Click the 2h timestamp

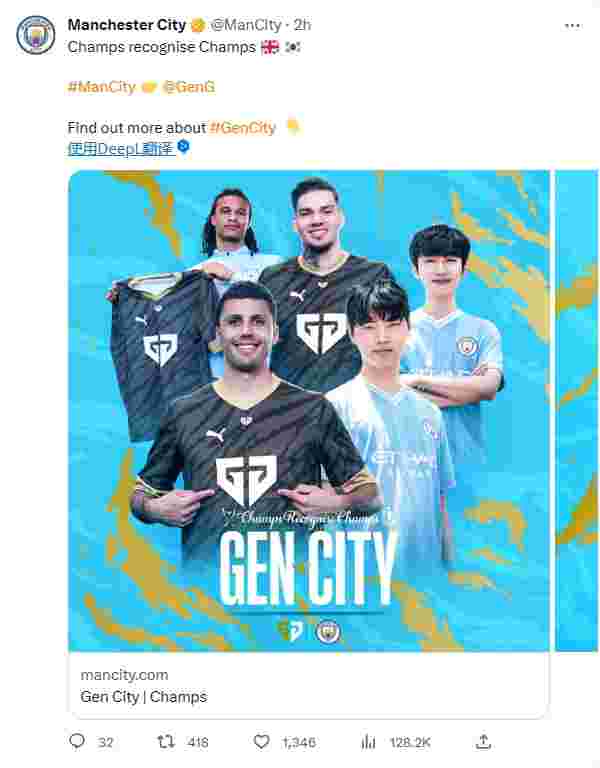pos(302,25)
